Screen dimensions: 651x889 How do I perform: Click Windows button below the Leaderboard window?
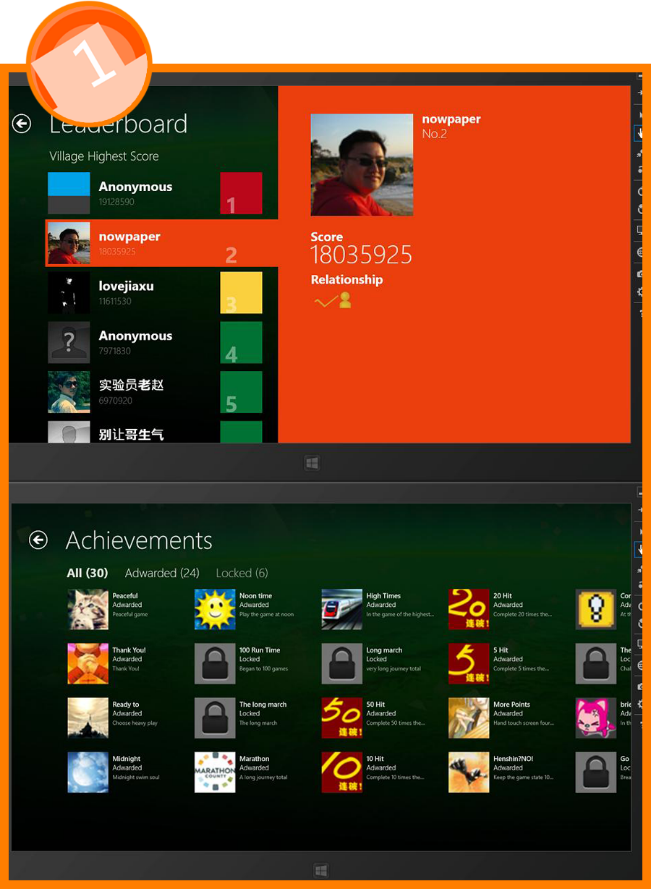pyautogui.click(x=312, y=463)
